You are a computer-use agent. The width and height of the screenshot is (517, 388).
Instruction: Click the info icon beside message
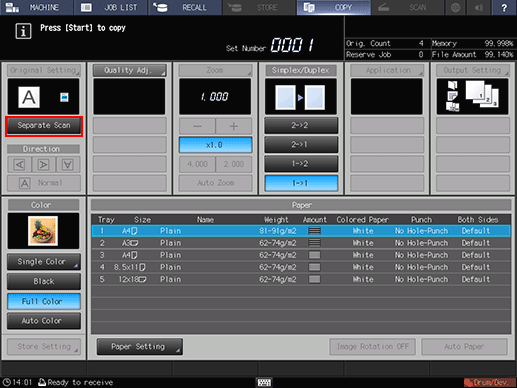(x=23, y=31)
